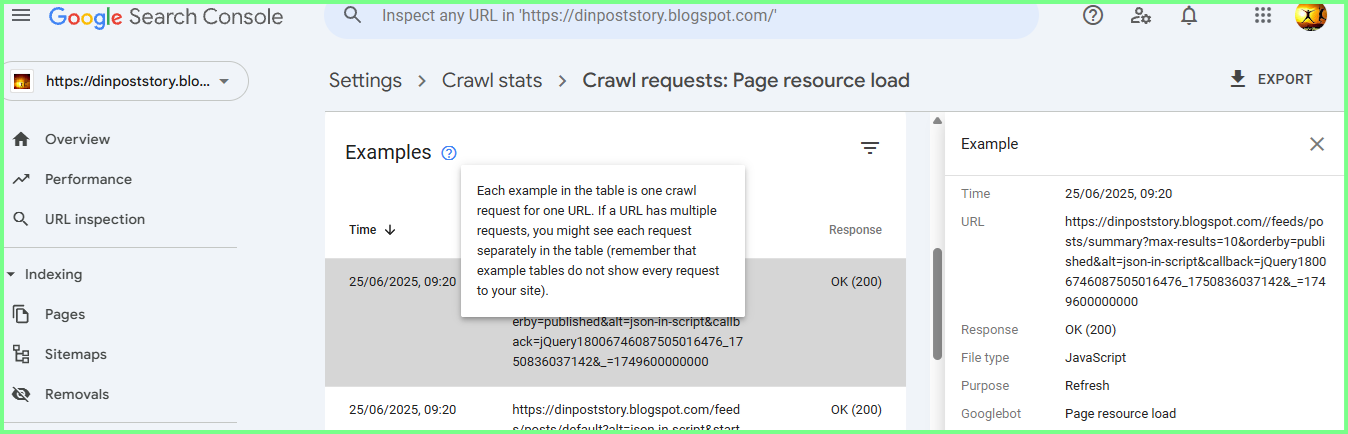Screen dimensions: 1348x434
Task: Open URL inspection in sidebar
Action: (95, 219)
